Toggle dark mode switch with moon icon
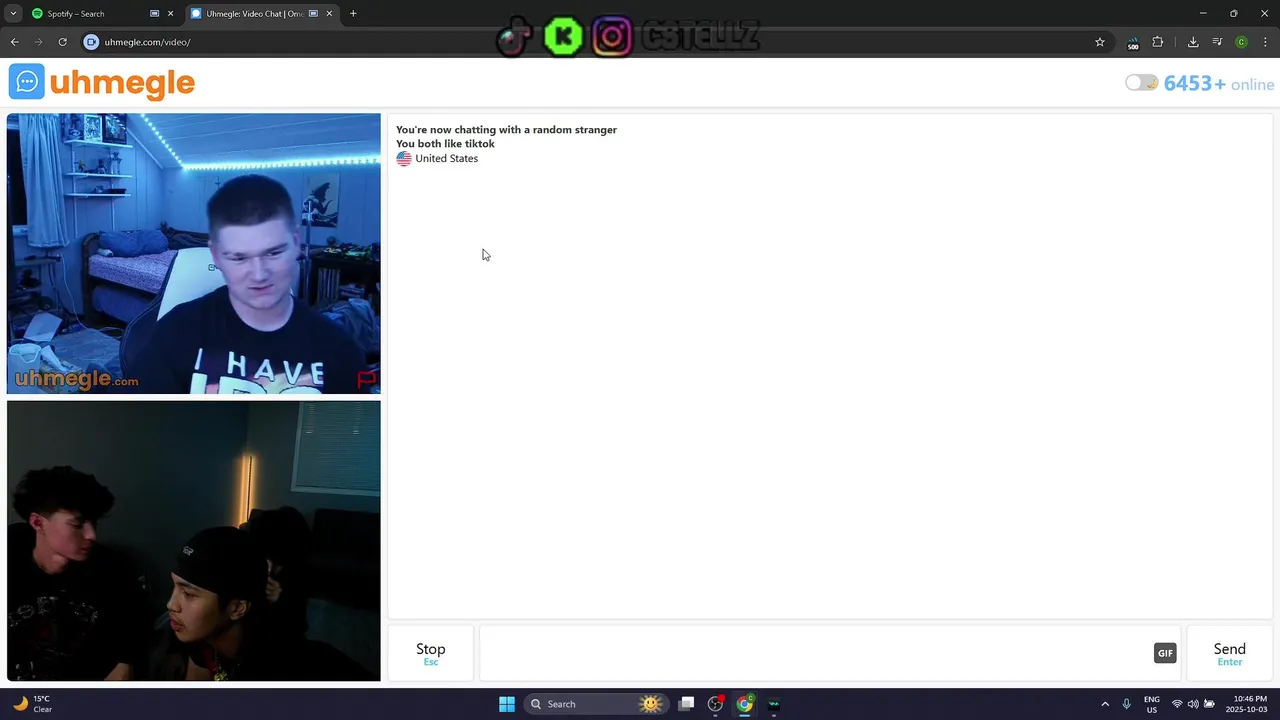 tap(1141, 83)
